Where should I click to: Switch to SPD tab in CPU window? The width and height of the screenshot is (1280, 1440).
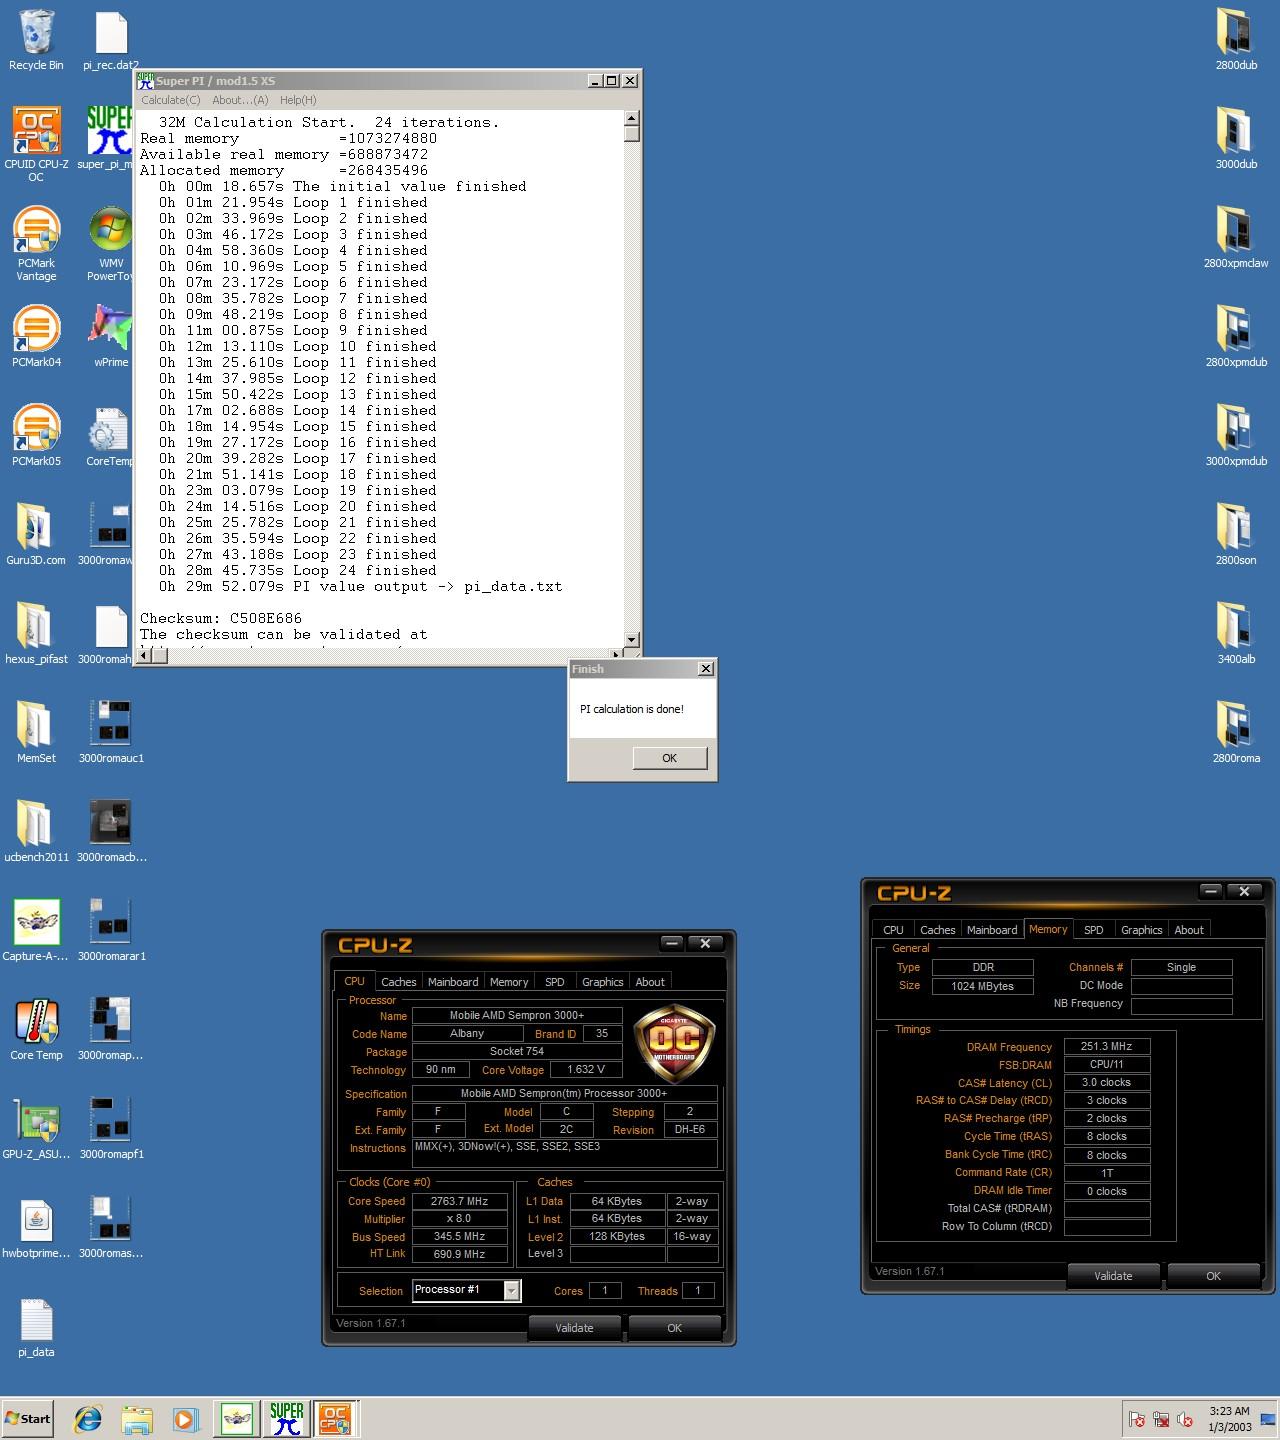[x=555, y=982]
